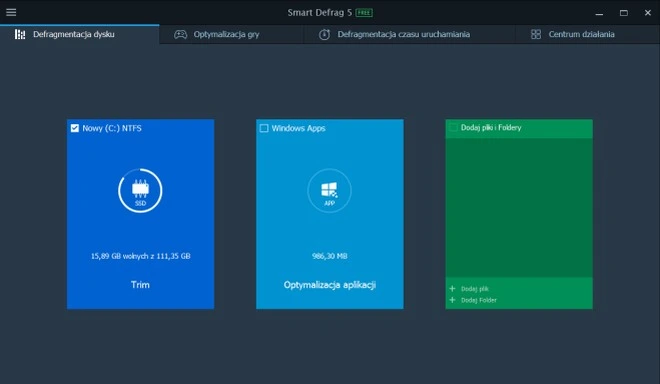This screenshot has width=660, height=384.
Task: Click the FREE edition badge
Action: [364, 13]
